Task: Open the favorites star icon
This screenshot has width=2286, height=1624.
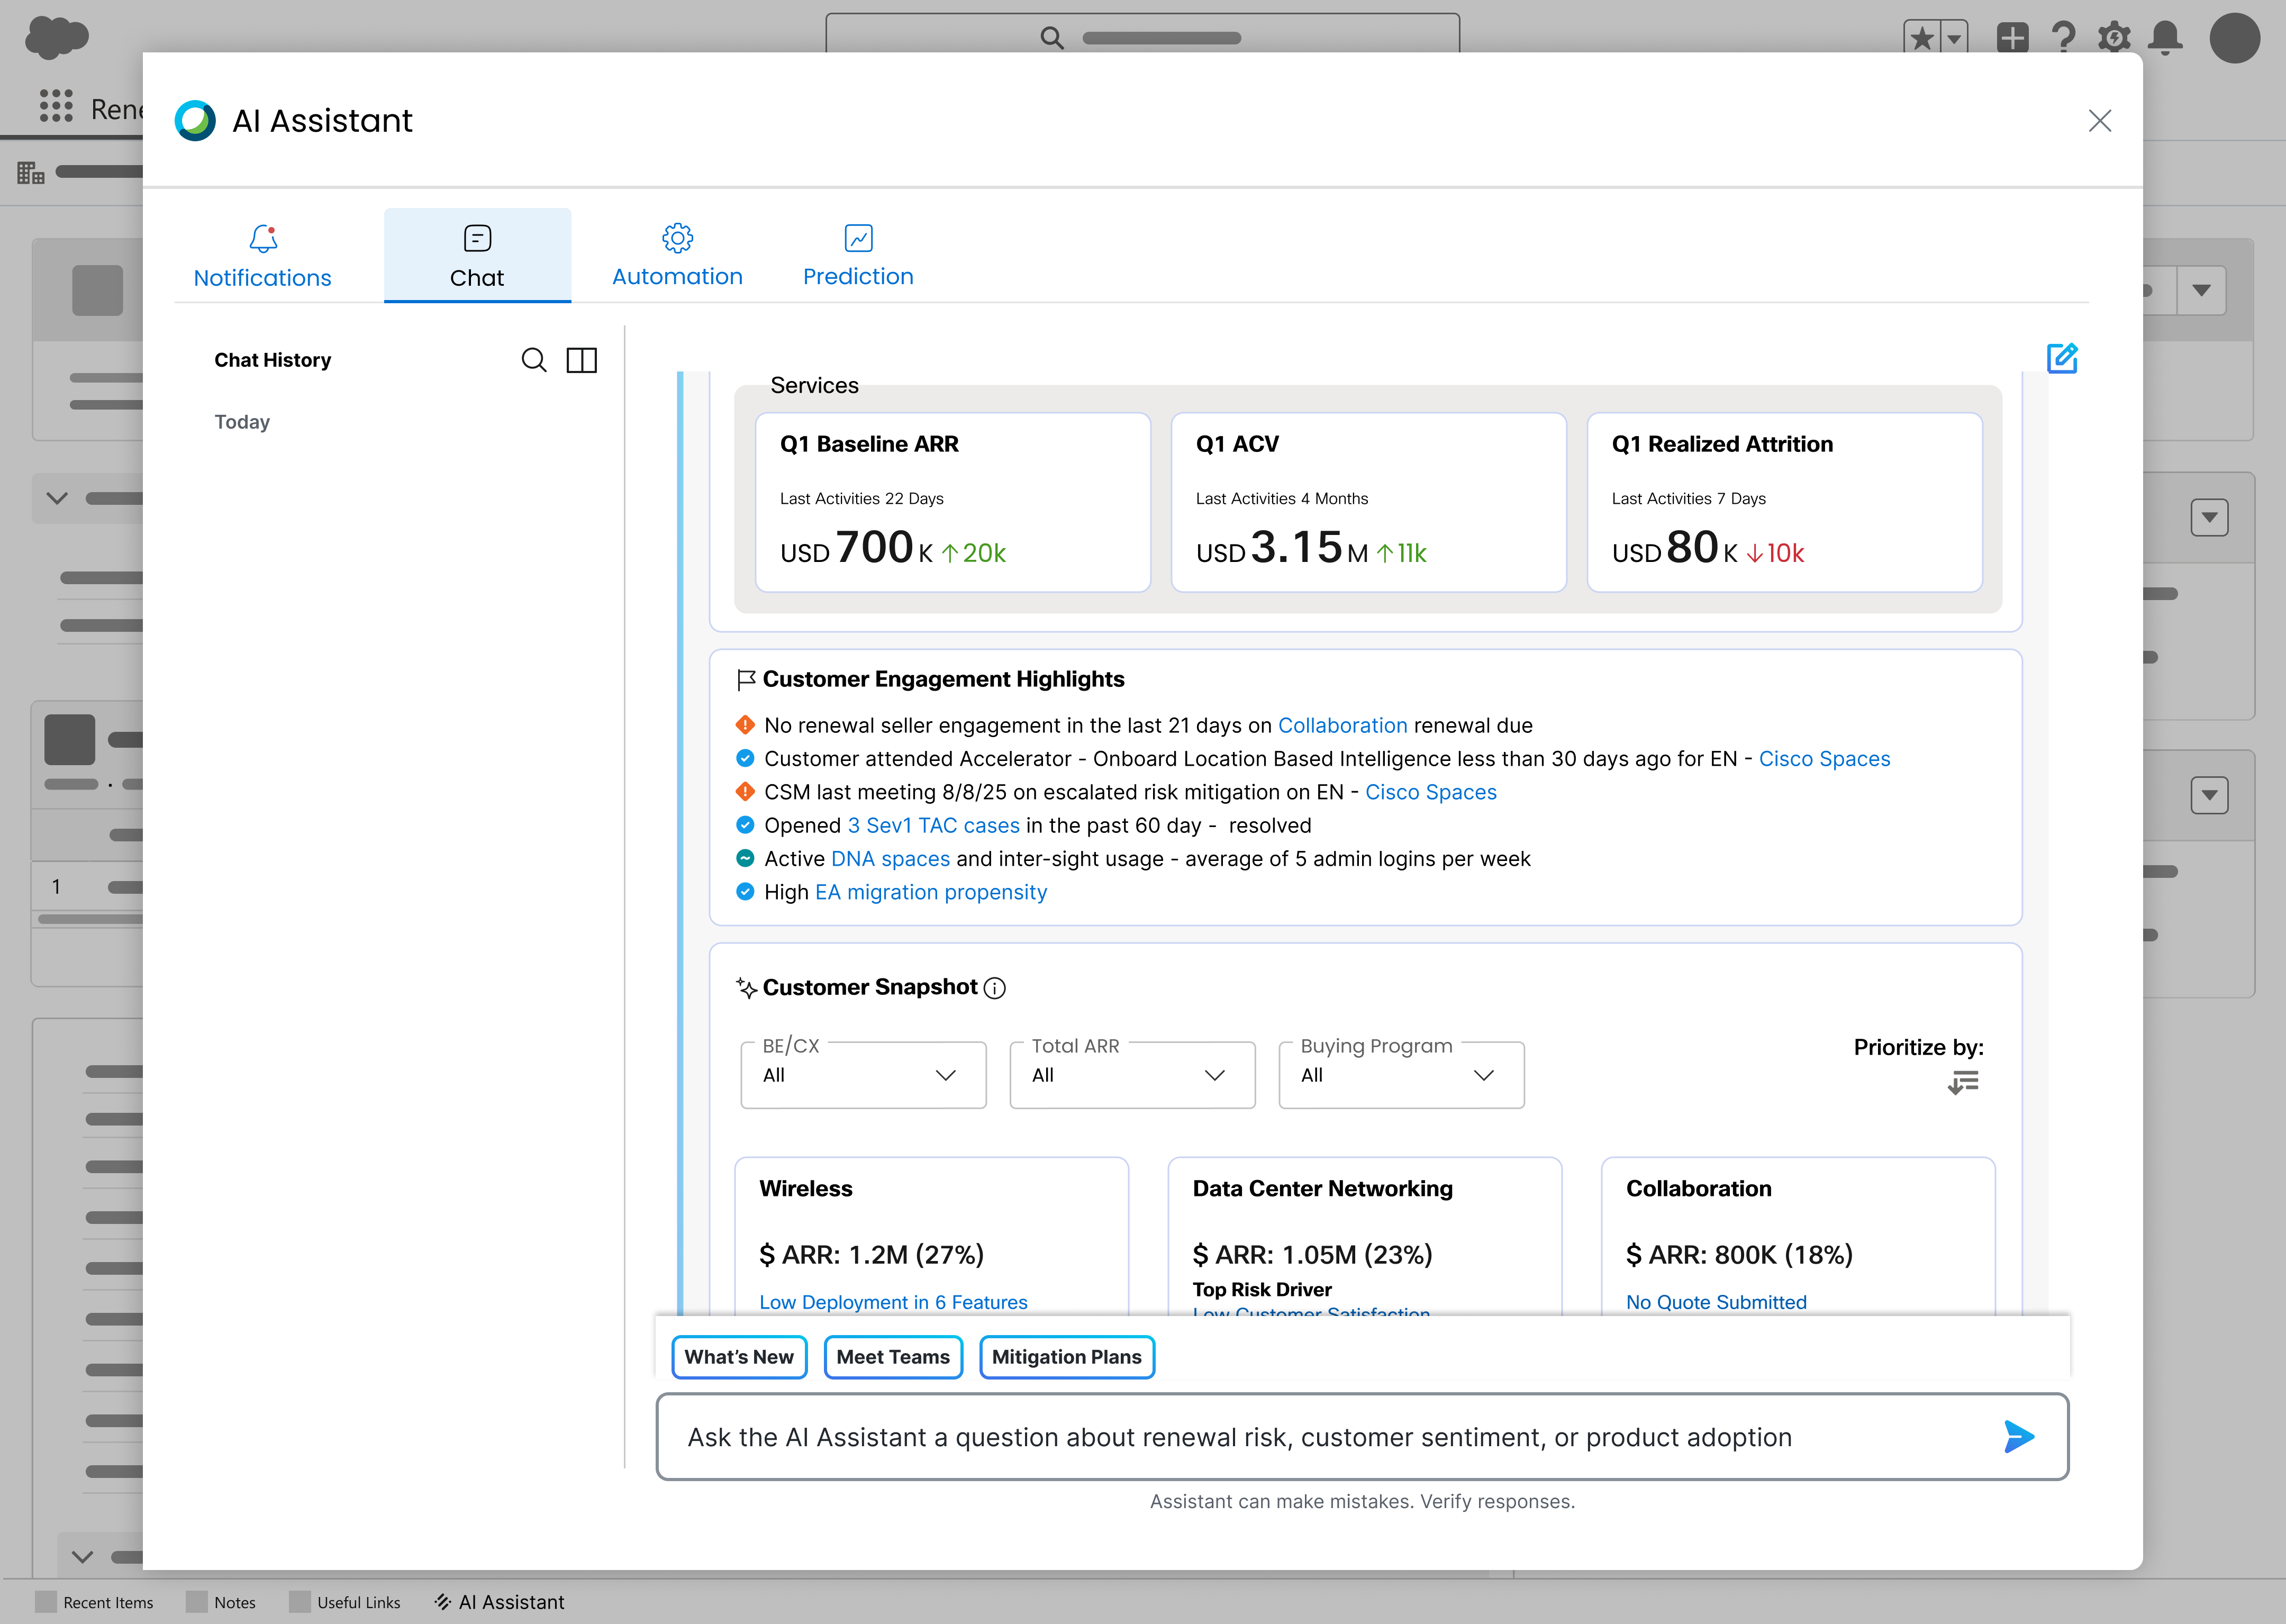Action: point(1921,38)
